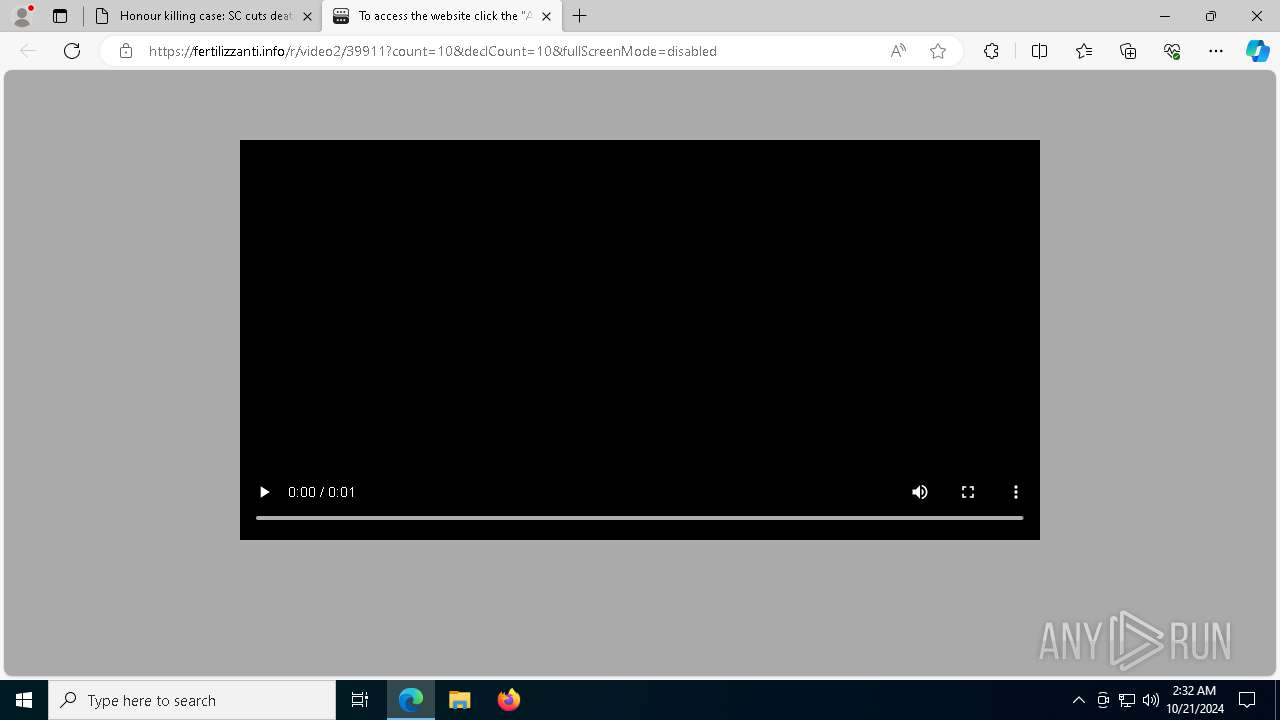Open a new tab
This screenshot has width=1280, height=720.
coord(580,16)
